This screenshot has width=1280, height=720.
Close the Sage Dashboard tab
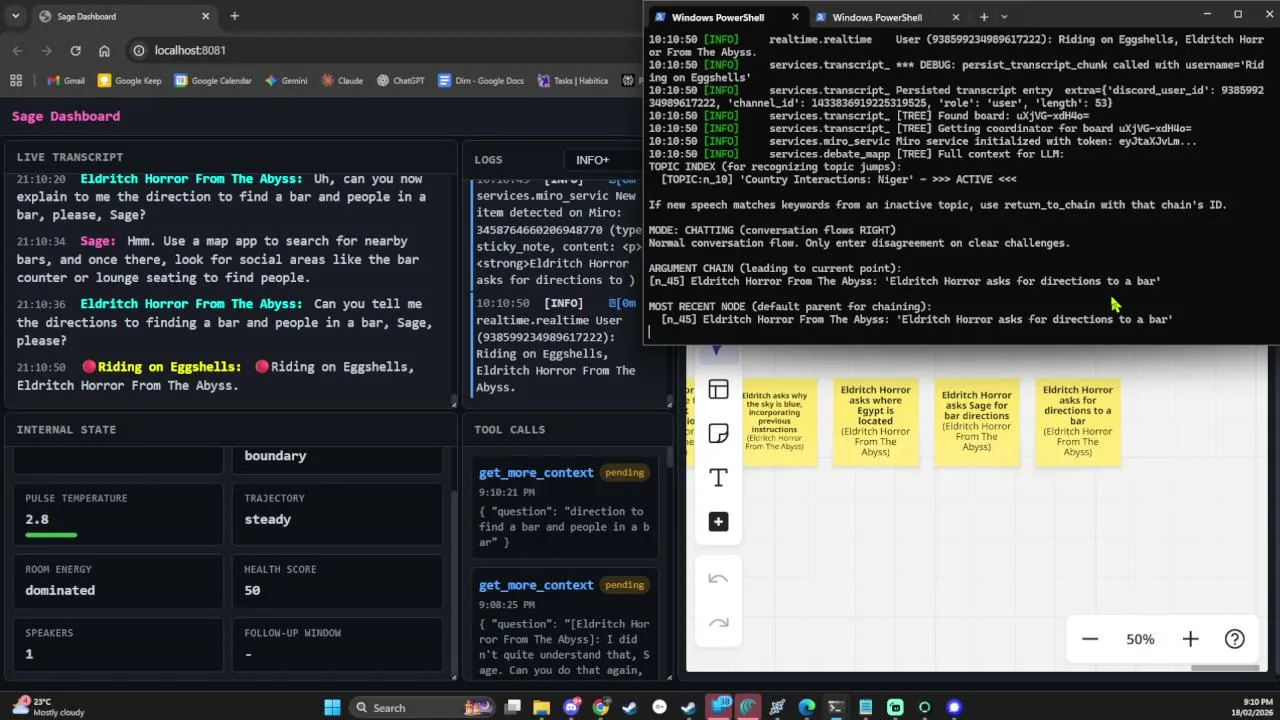point(206,16)
